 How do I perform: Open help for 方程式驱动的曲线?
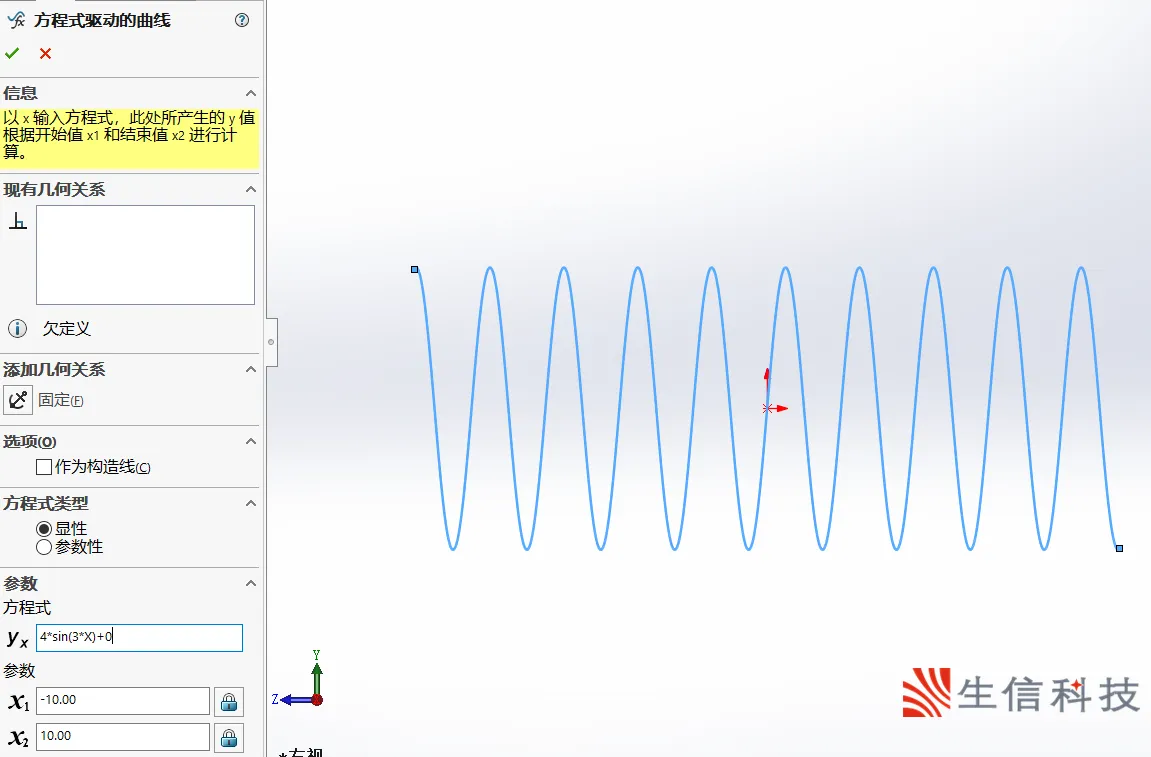(x=242, y=20)
